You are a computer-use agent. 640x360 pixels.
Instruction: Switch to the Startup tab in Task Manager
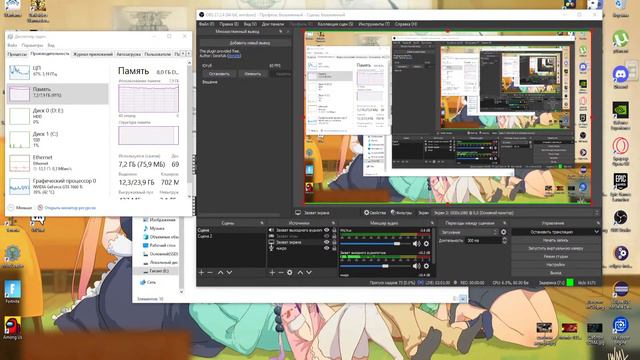pyautogui.click(x=128, y=54)
